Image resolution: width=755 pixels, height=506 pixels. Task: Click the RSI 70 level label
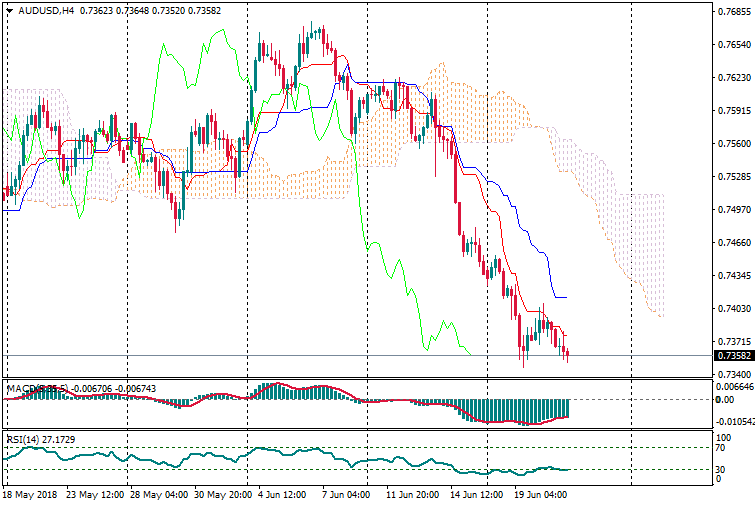pyautogui.click(x=720, y=449)
